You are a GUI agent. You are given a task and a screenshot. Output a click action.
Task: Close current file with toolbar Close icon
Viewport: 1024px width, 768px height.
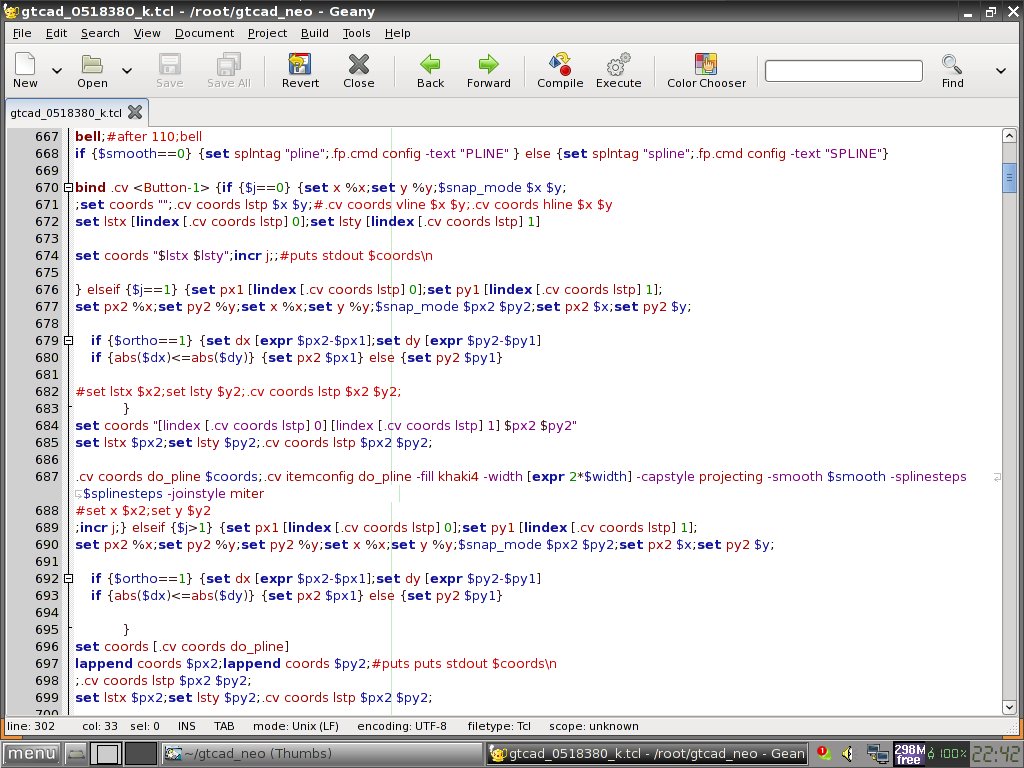[359, 70]
